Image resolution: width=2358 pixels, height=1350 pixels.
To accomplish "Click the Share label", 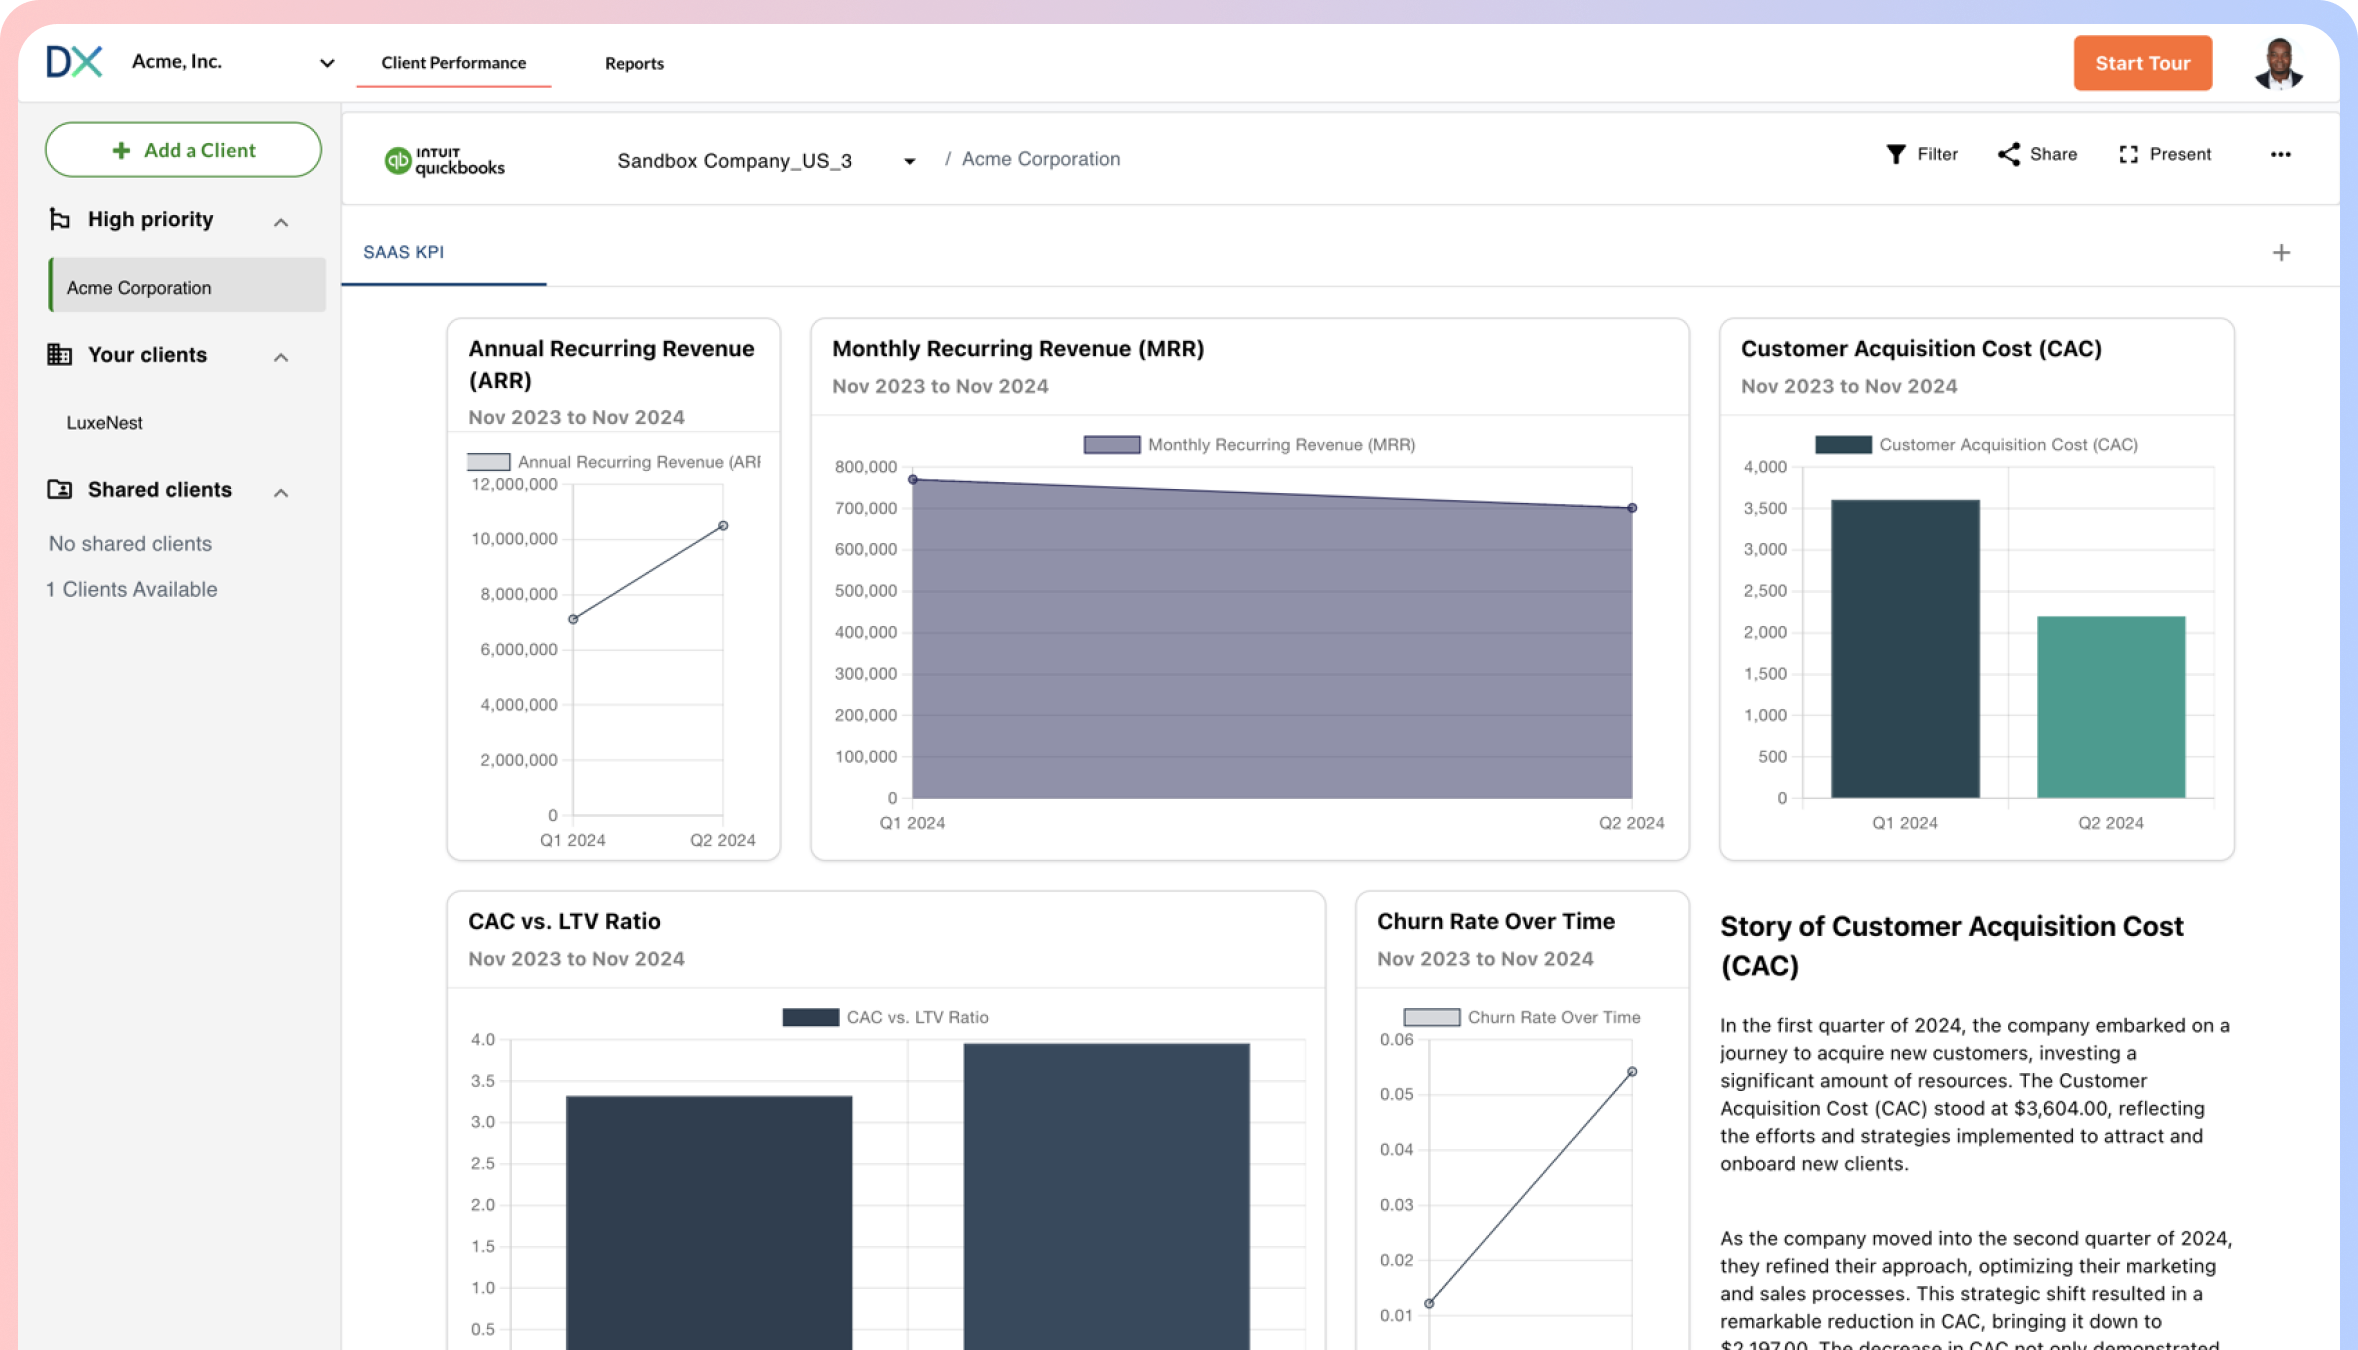I will (x=2053, y=154).
